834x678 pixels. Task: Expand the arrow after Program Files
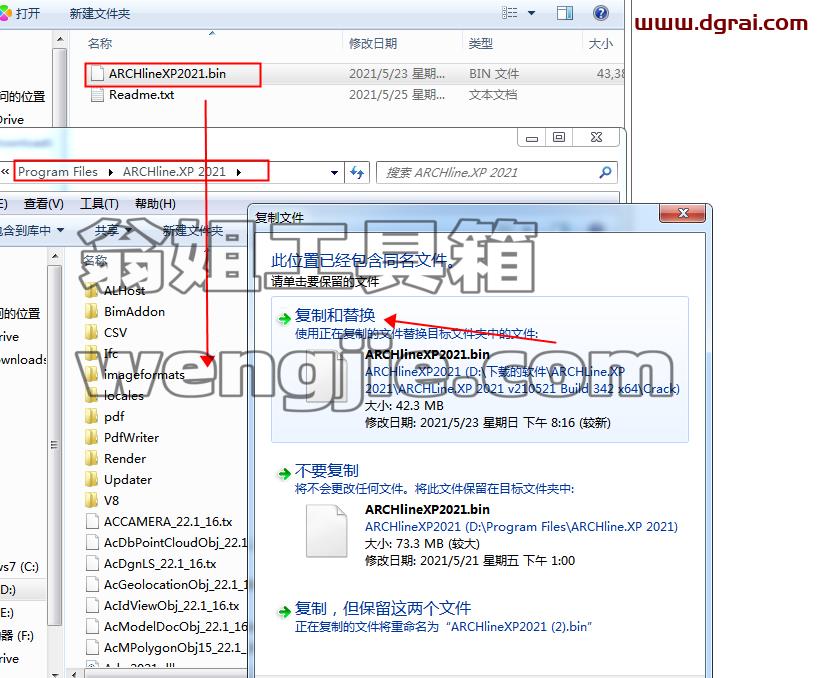point(111,172)
